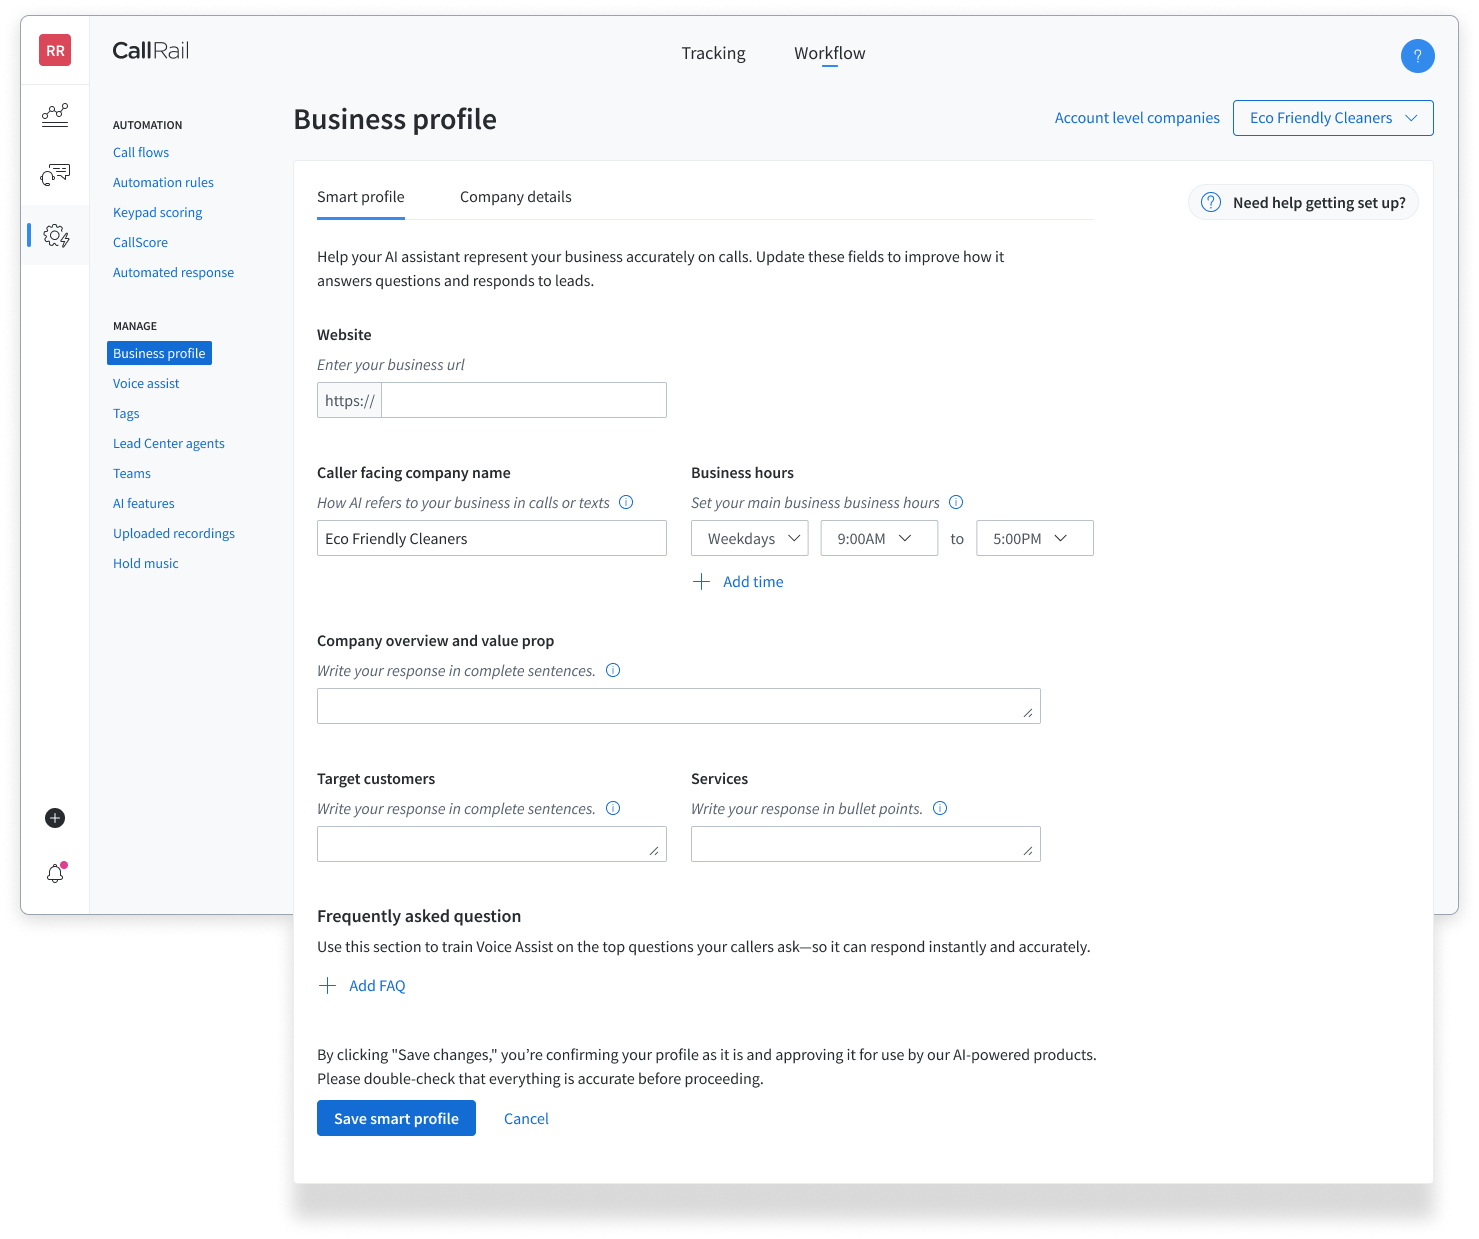Click Add FAQ

click(377, 985)
